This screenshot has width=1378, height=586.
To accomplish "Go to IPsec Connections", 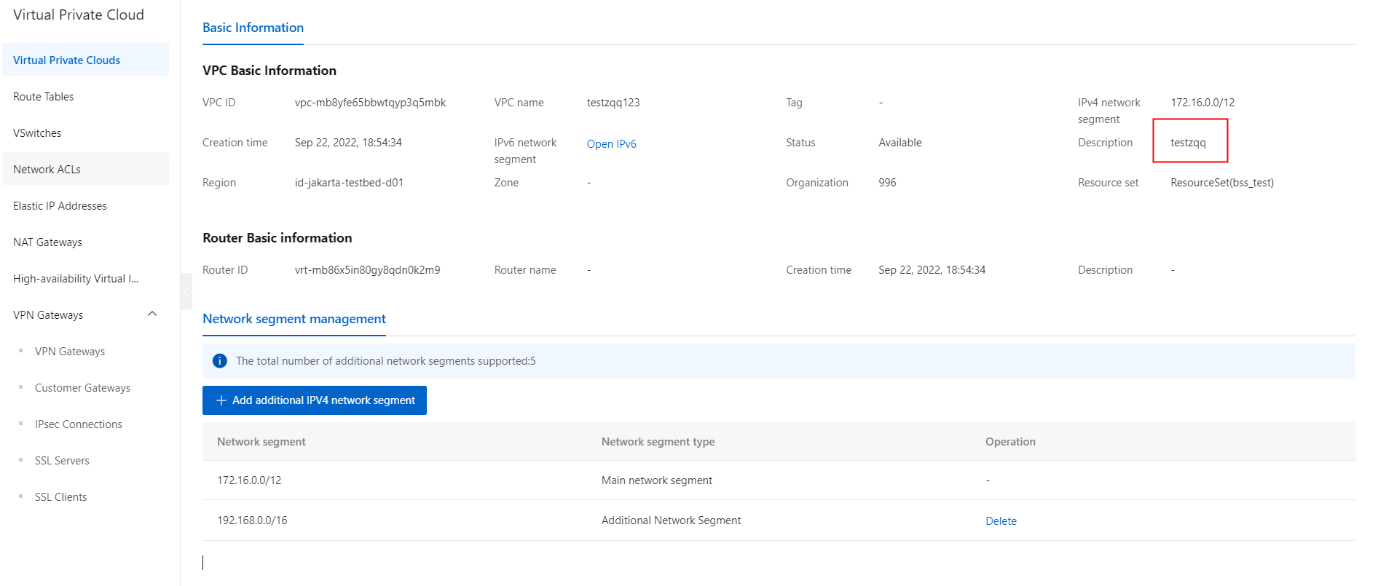I will point(79,424).
